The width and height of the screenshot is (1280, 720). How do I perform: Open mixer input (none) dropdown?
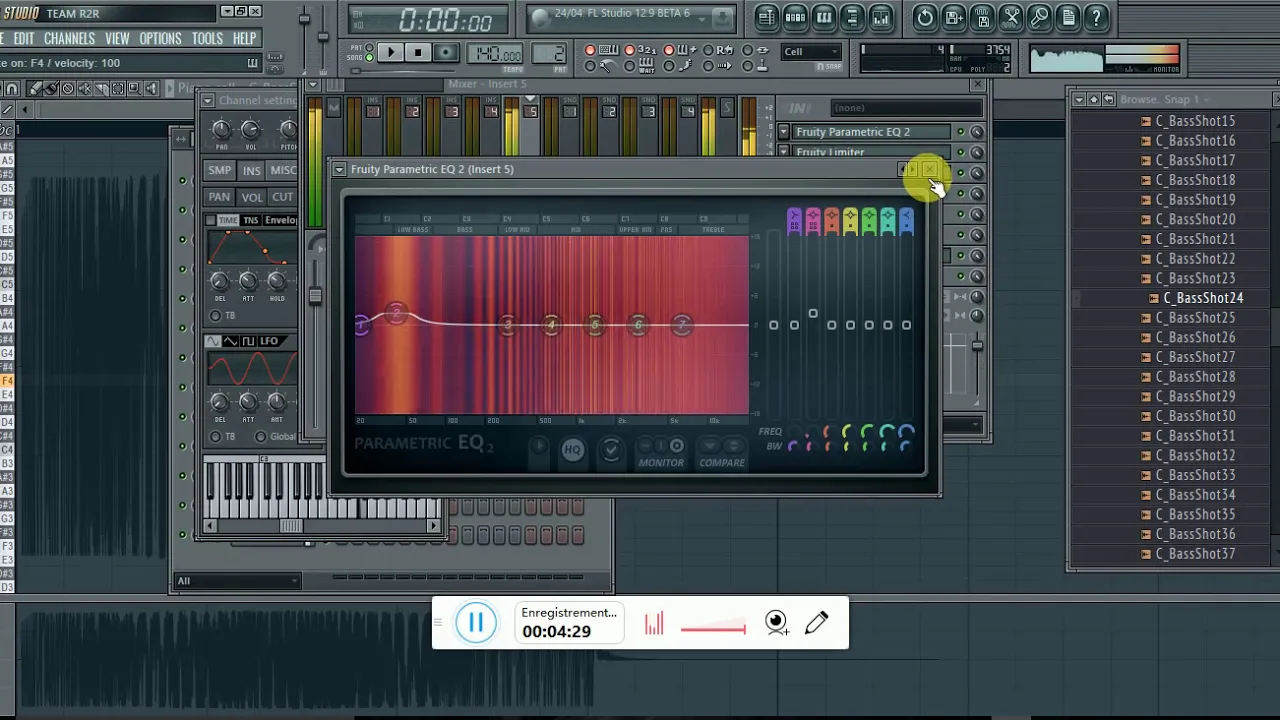pos(906,108)
